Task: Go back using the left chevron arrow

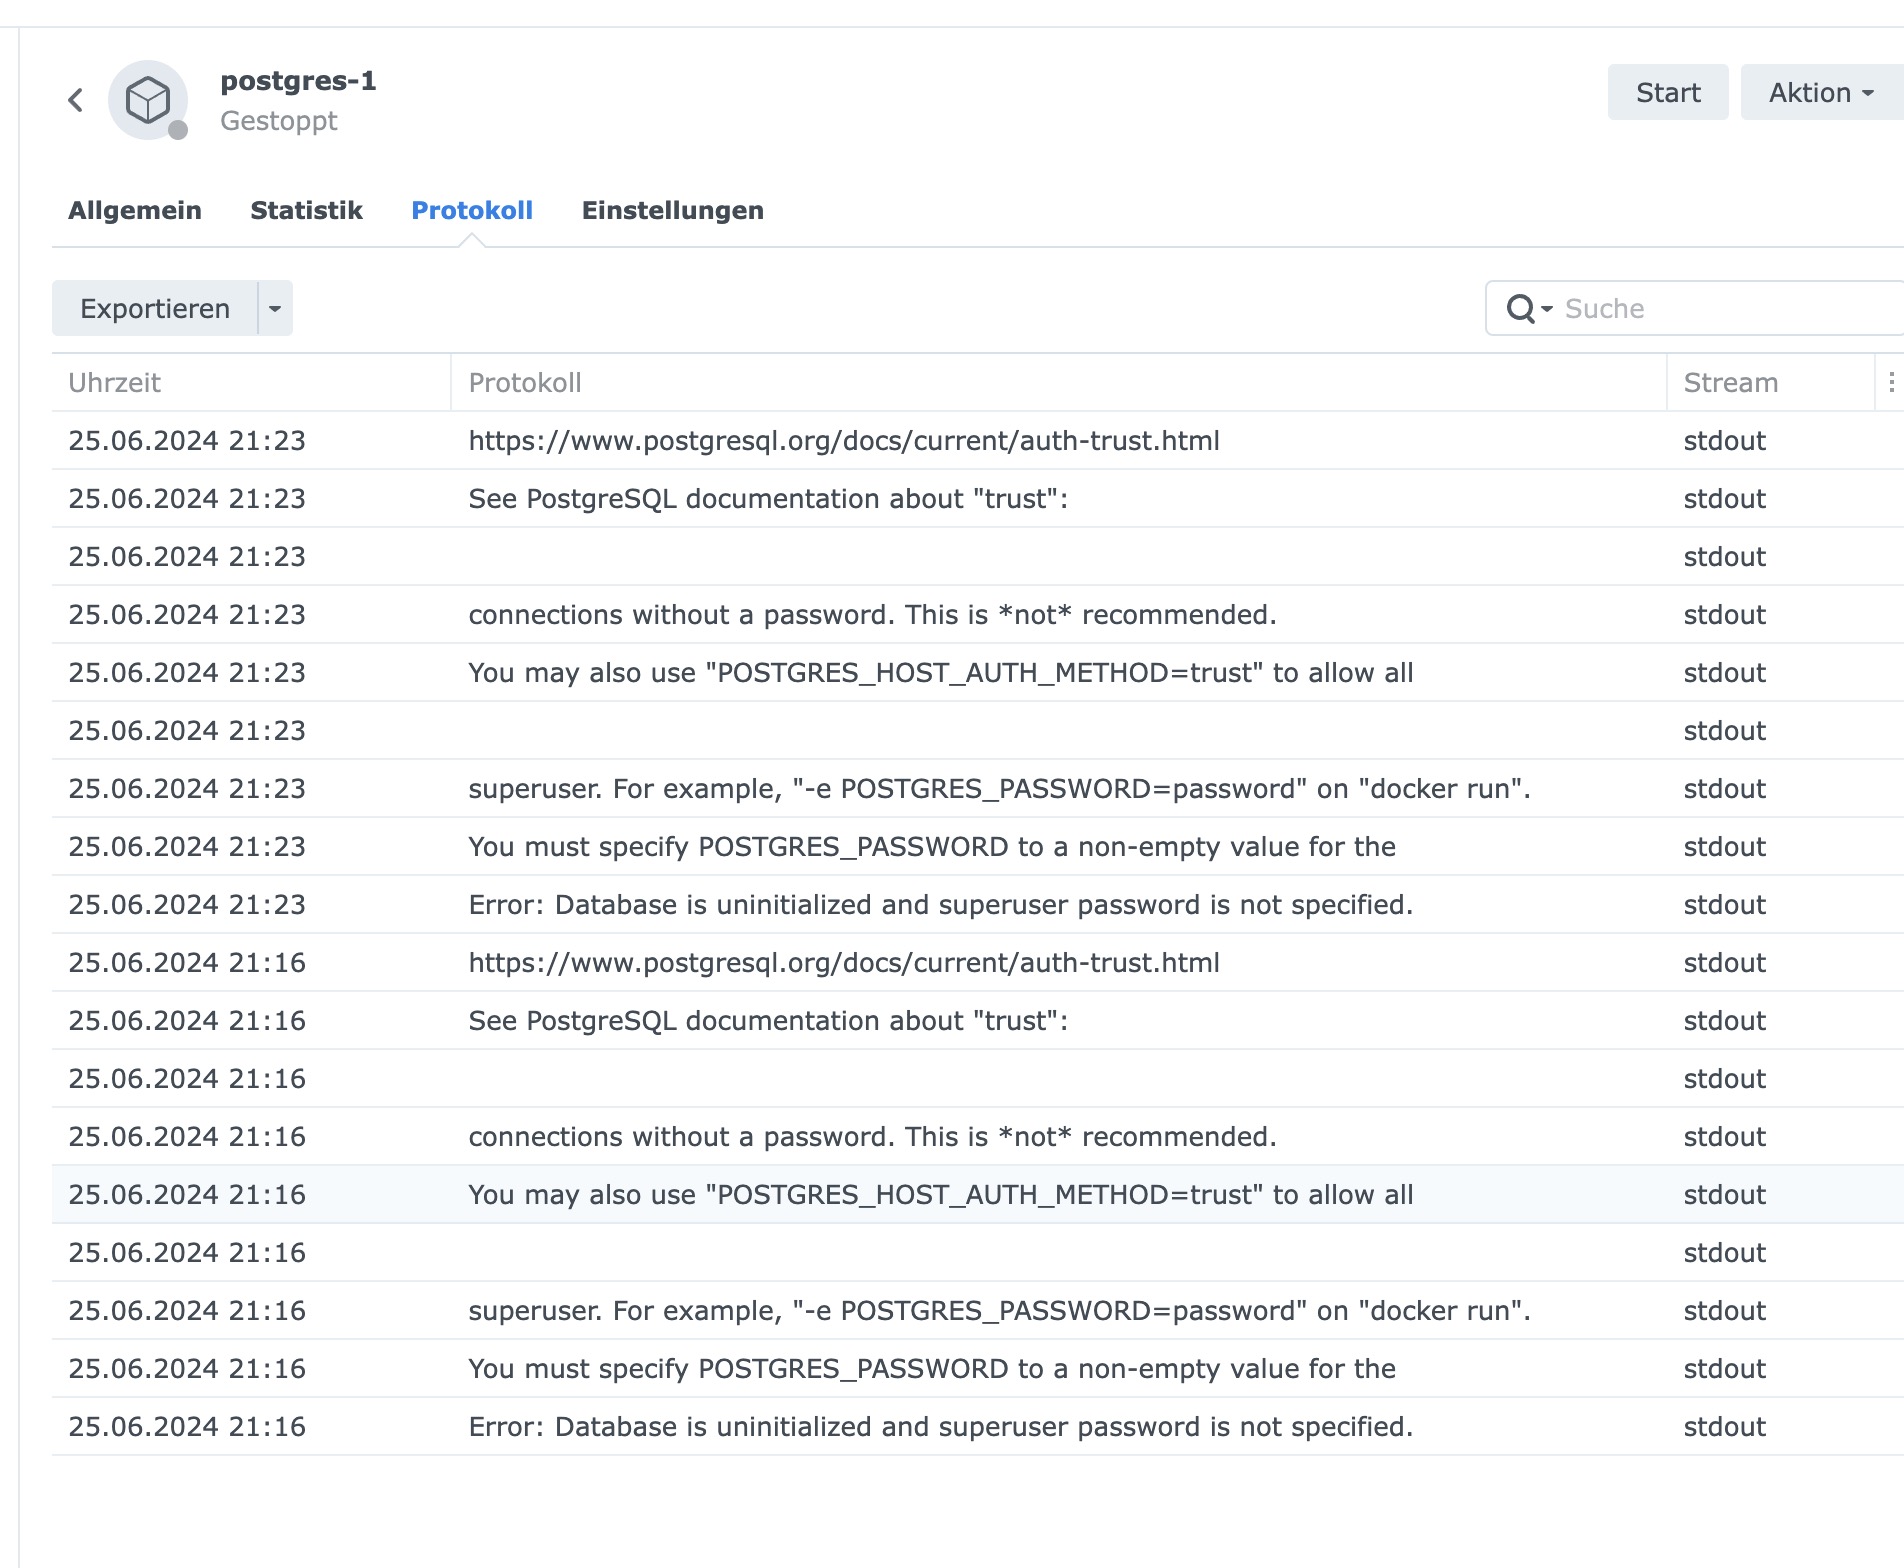Action: click(76, 100)
